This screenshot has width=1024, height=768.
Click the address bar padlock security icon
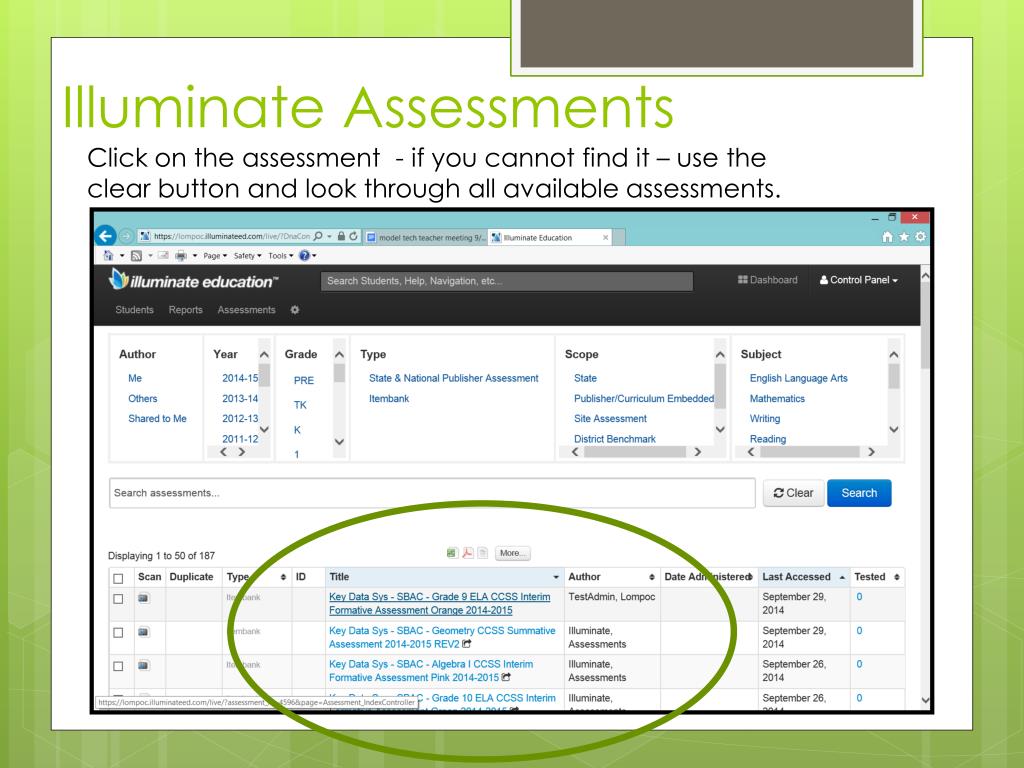pyautogui.click(x=341, y=236)
